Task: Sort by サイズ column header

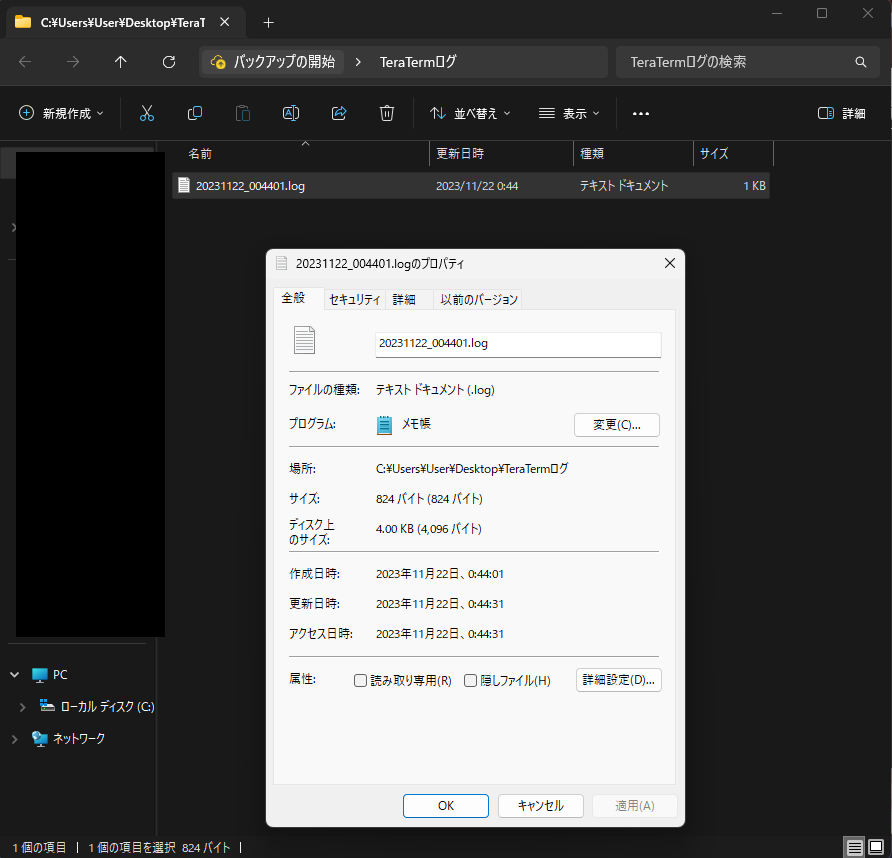Action: pyautogui.click(x=733, y=154)
